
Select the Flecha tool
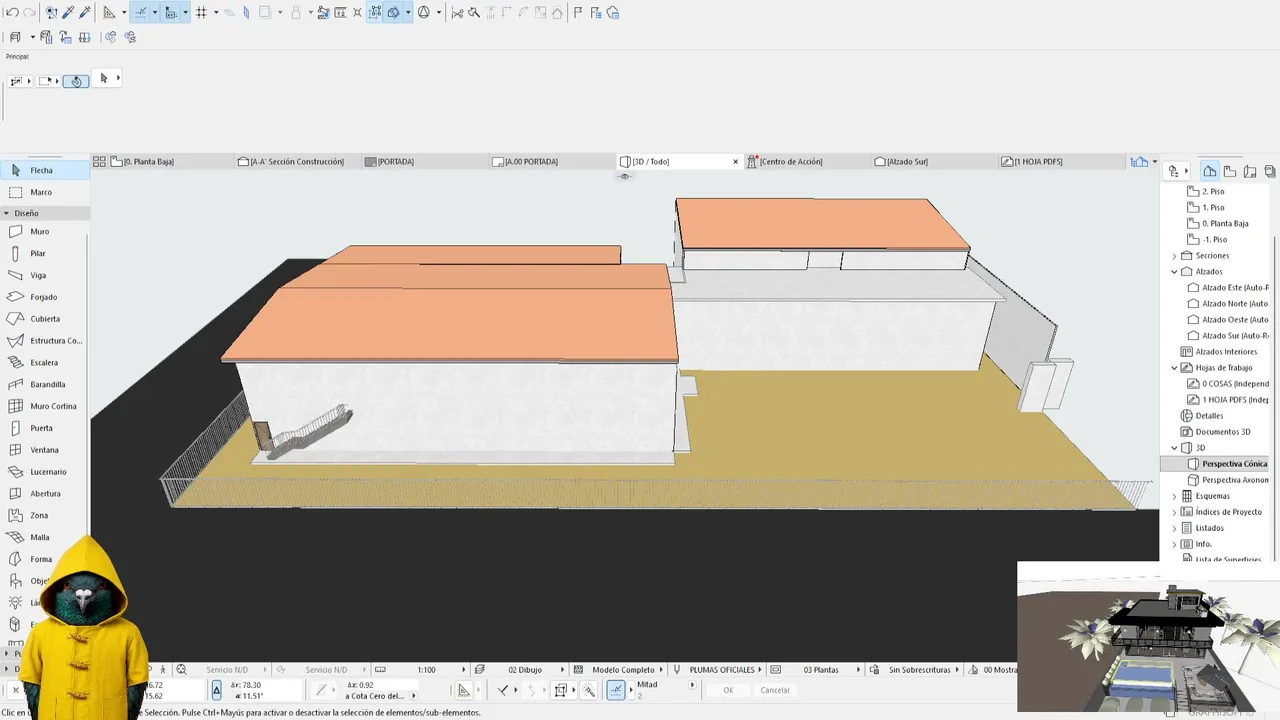(x=45, y=171)
